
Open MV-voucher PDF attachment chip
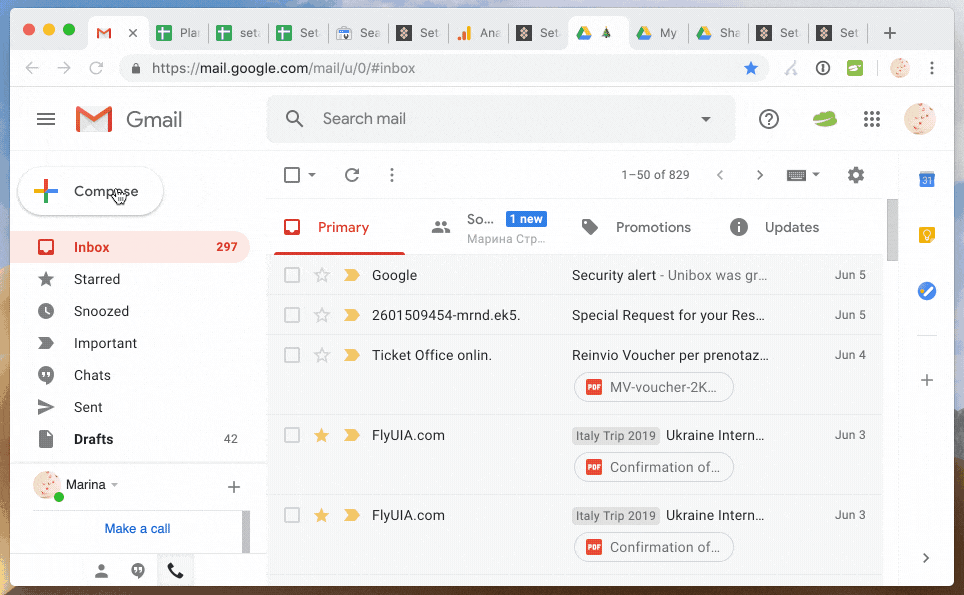[x=654, y=387]
